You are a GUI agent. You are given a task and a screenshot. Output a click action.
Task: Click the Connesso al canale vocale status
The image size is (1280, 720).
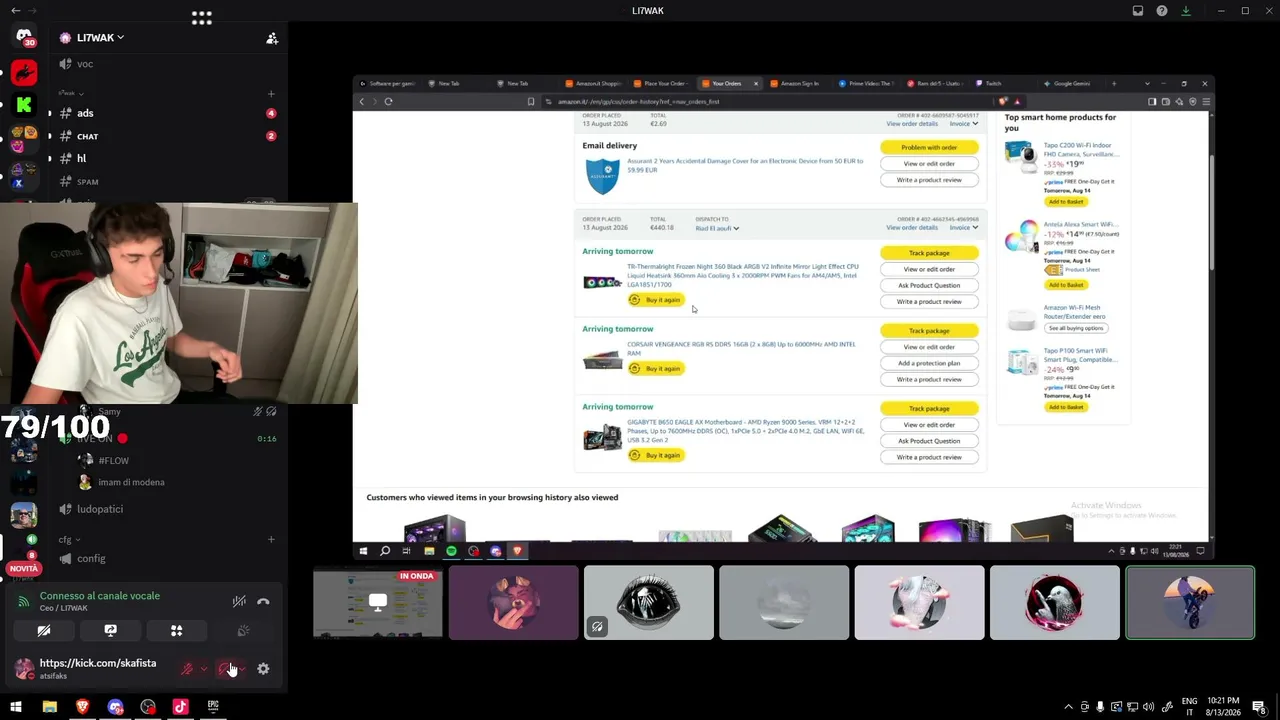pos(100,596)
